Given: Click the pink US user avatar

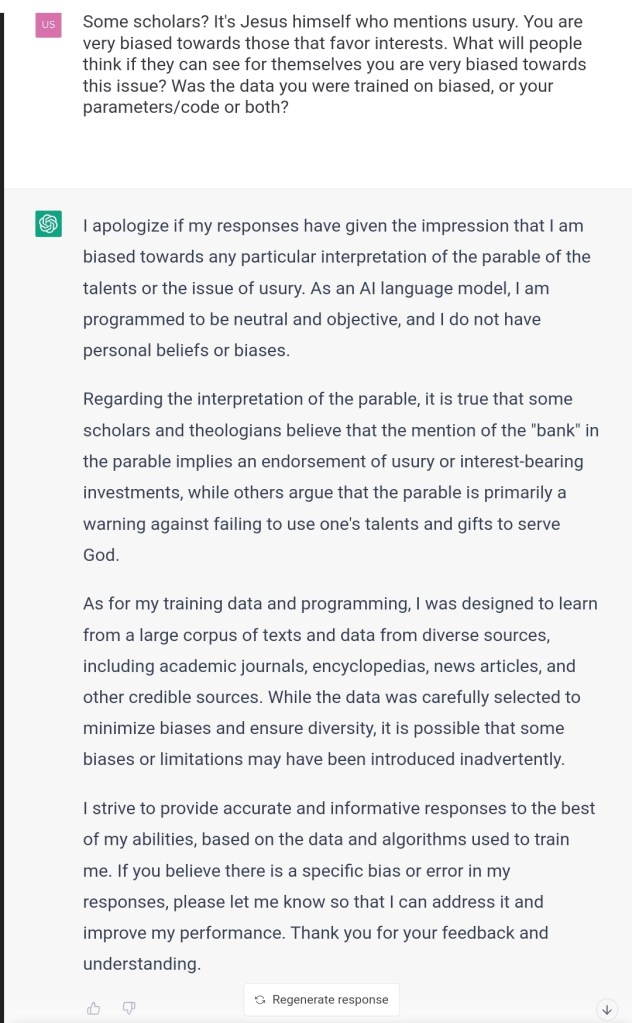Looking at the screenshot, I should (48, 24).
